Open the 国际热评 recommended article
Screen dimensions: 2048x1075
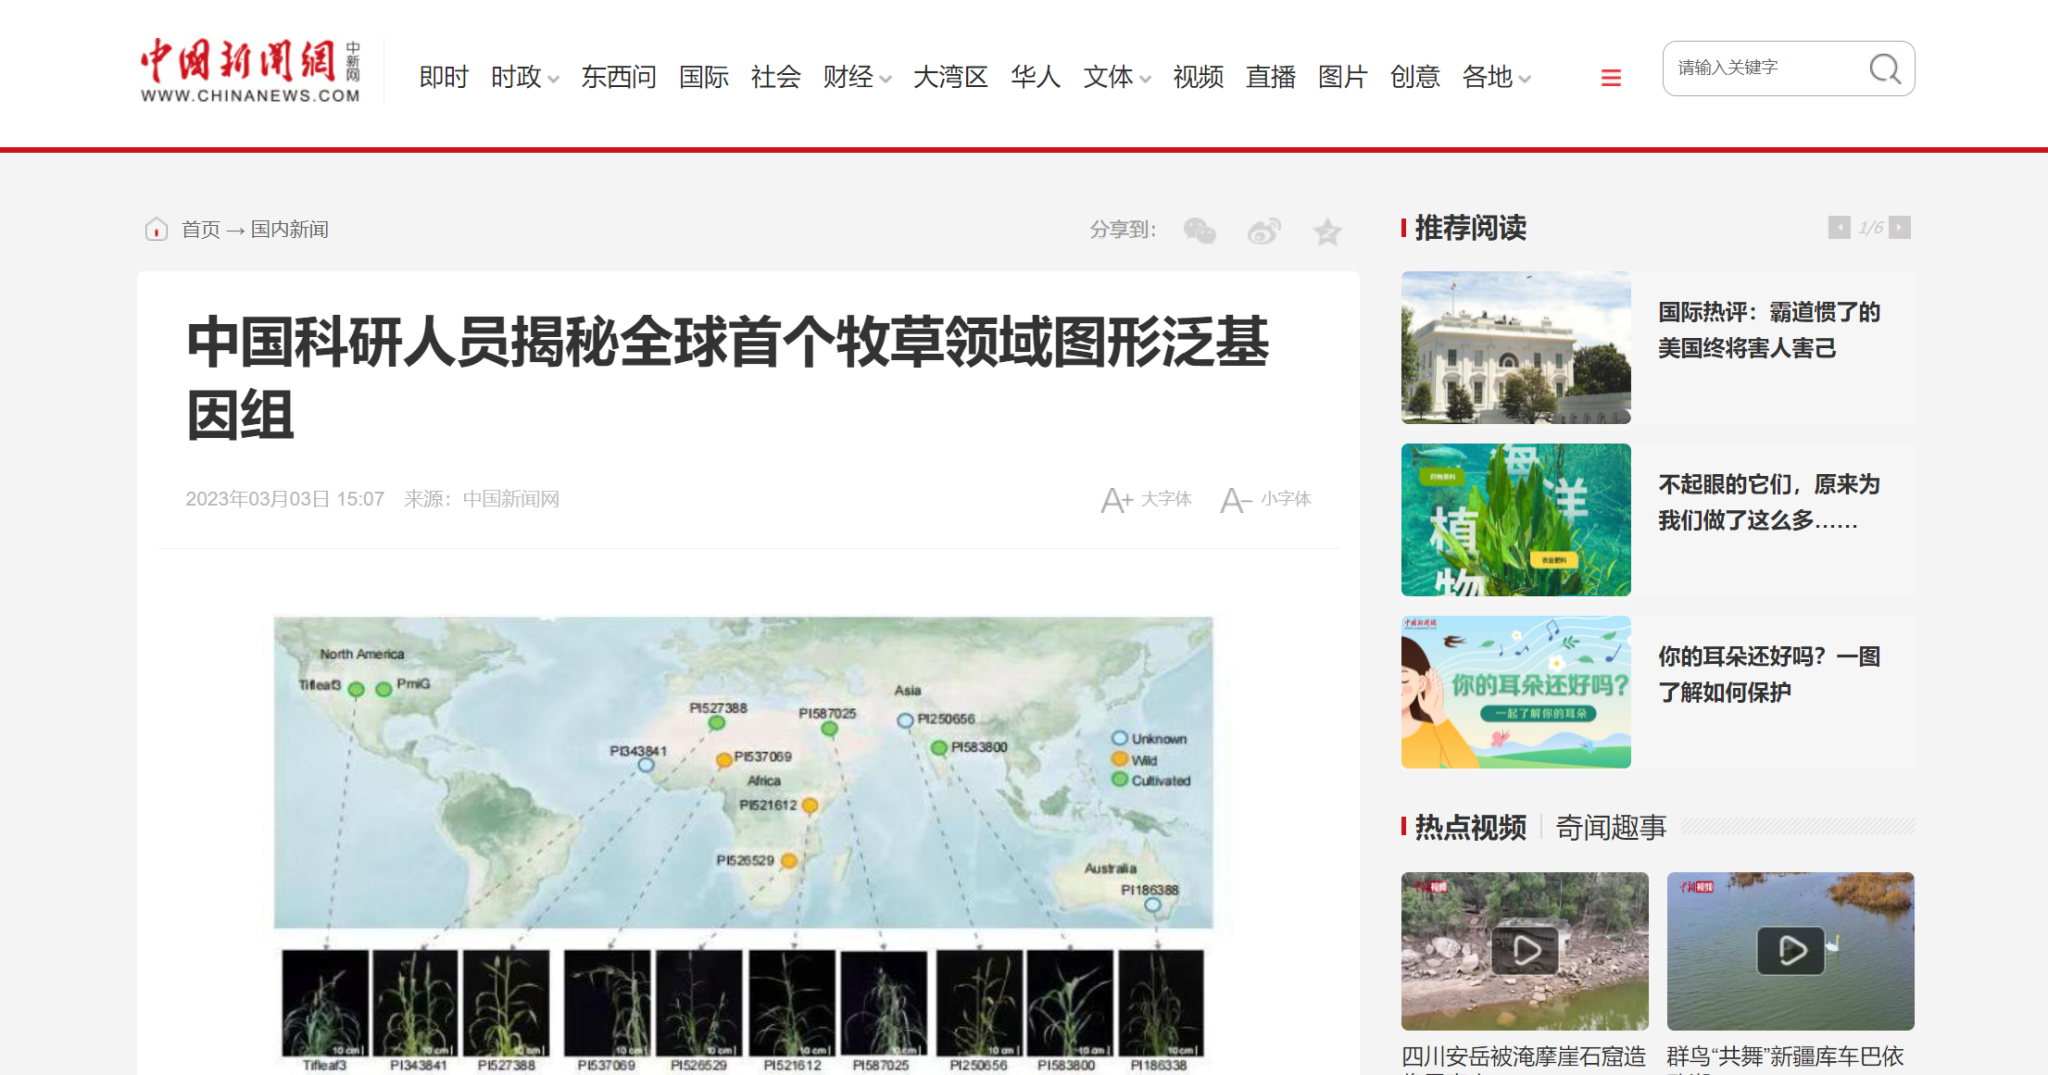1768,330
